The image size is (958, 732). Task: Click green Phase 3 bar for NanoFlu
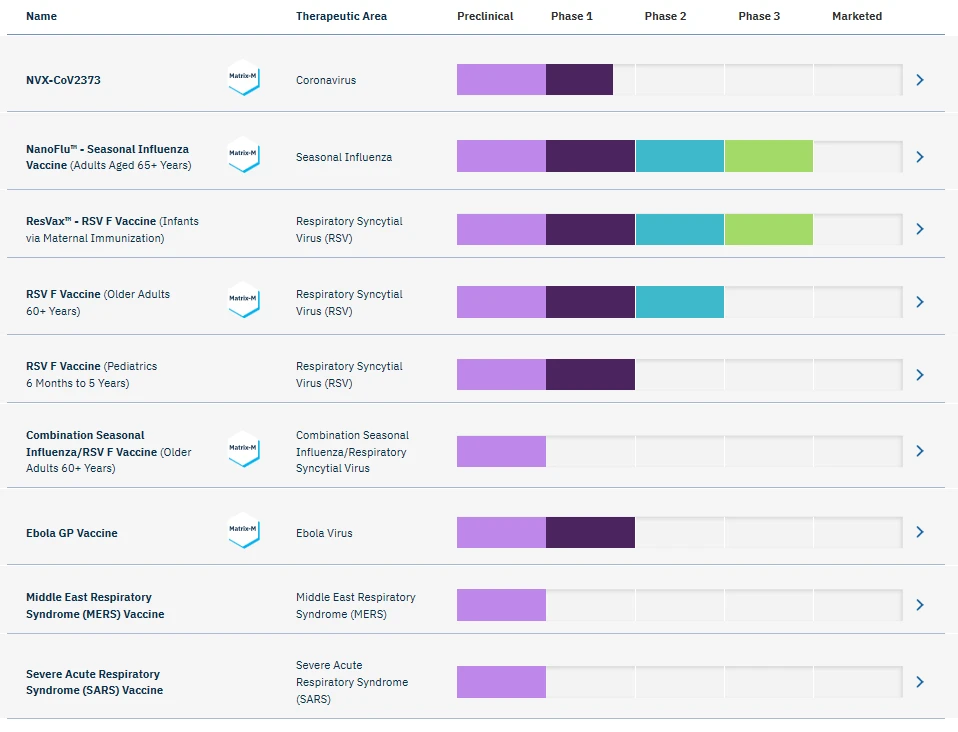point(768,156)
